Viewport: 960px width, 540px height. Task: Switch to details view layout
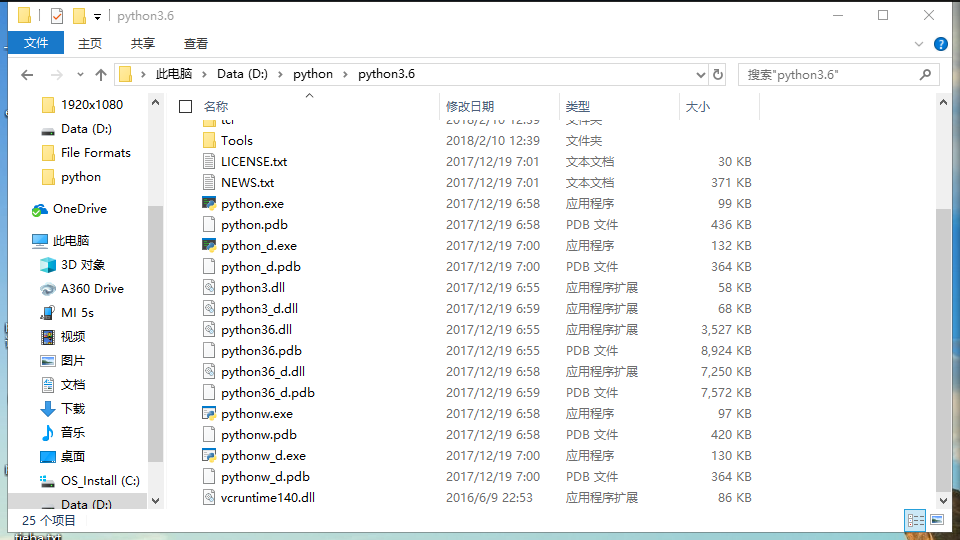click(x=915, y=520)
